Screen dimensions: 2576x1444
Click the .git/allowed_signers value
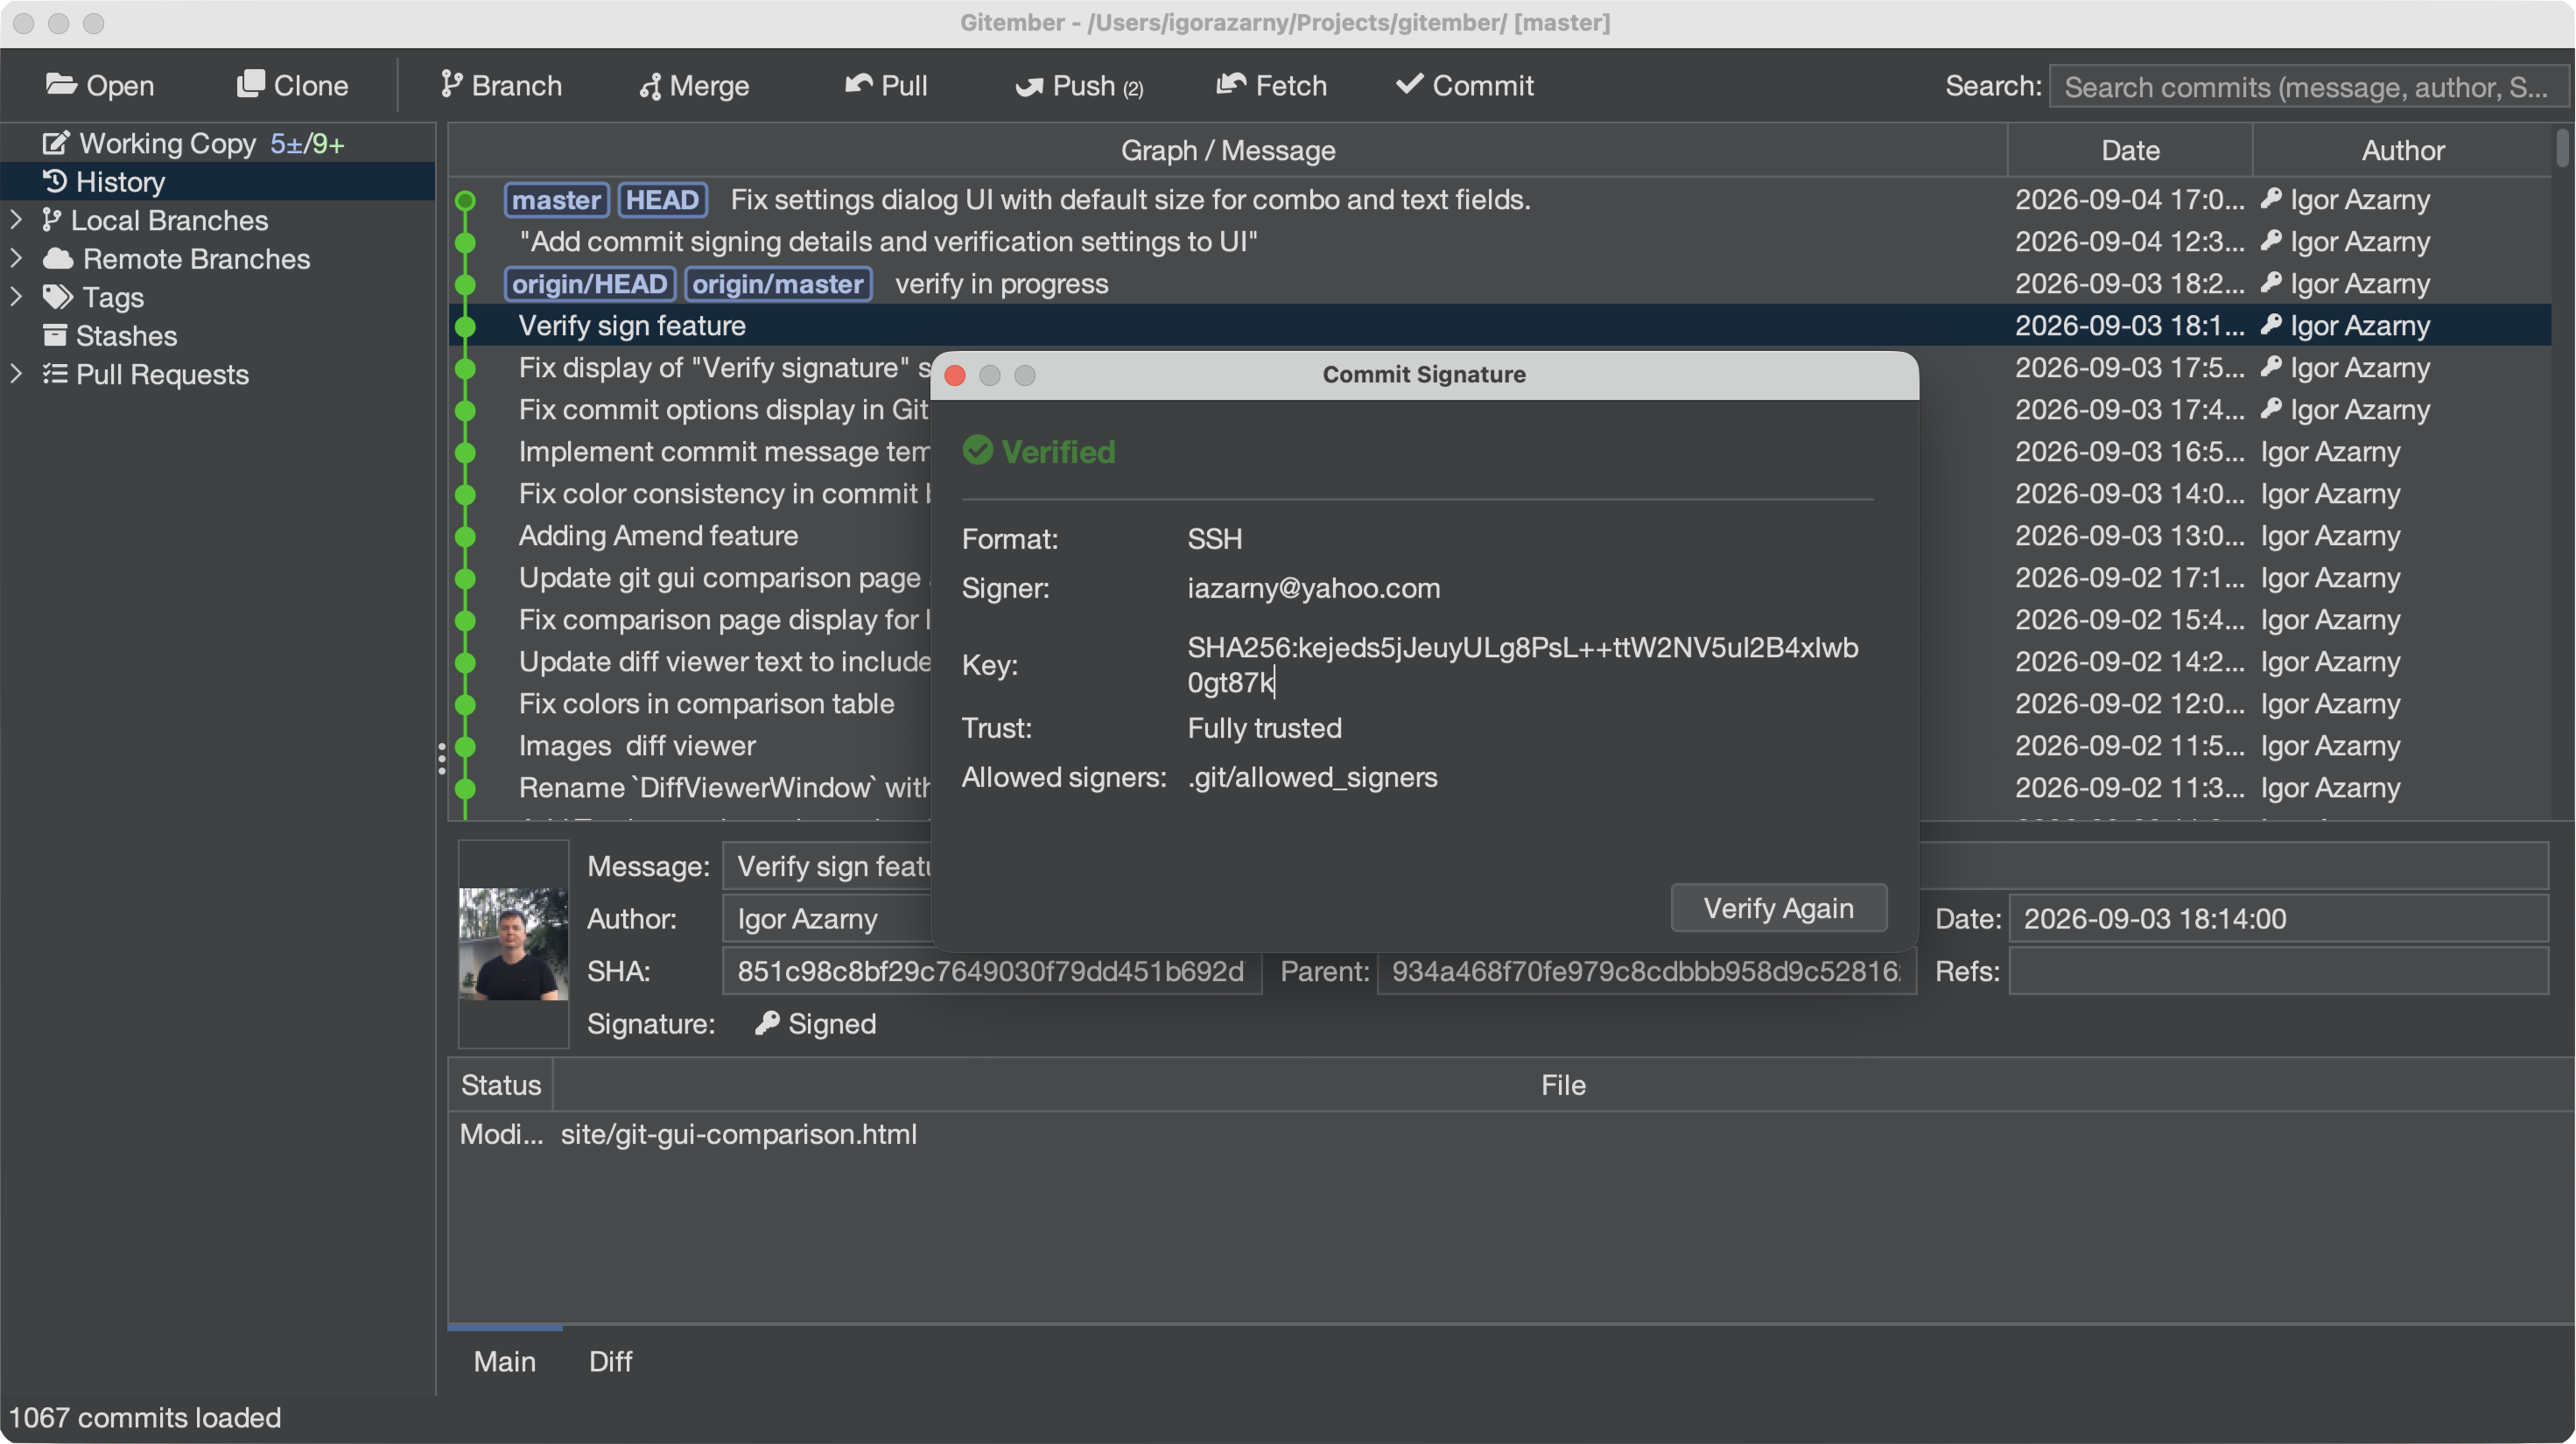tap(1312, 777)
